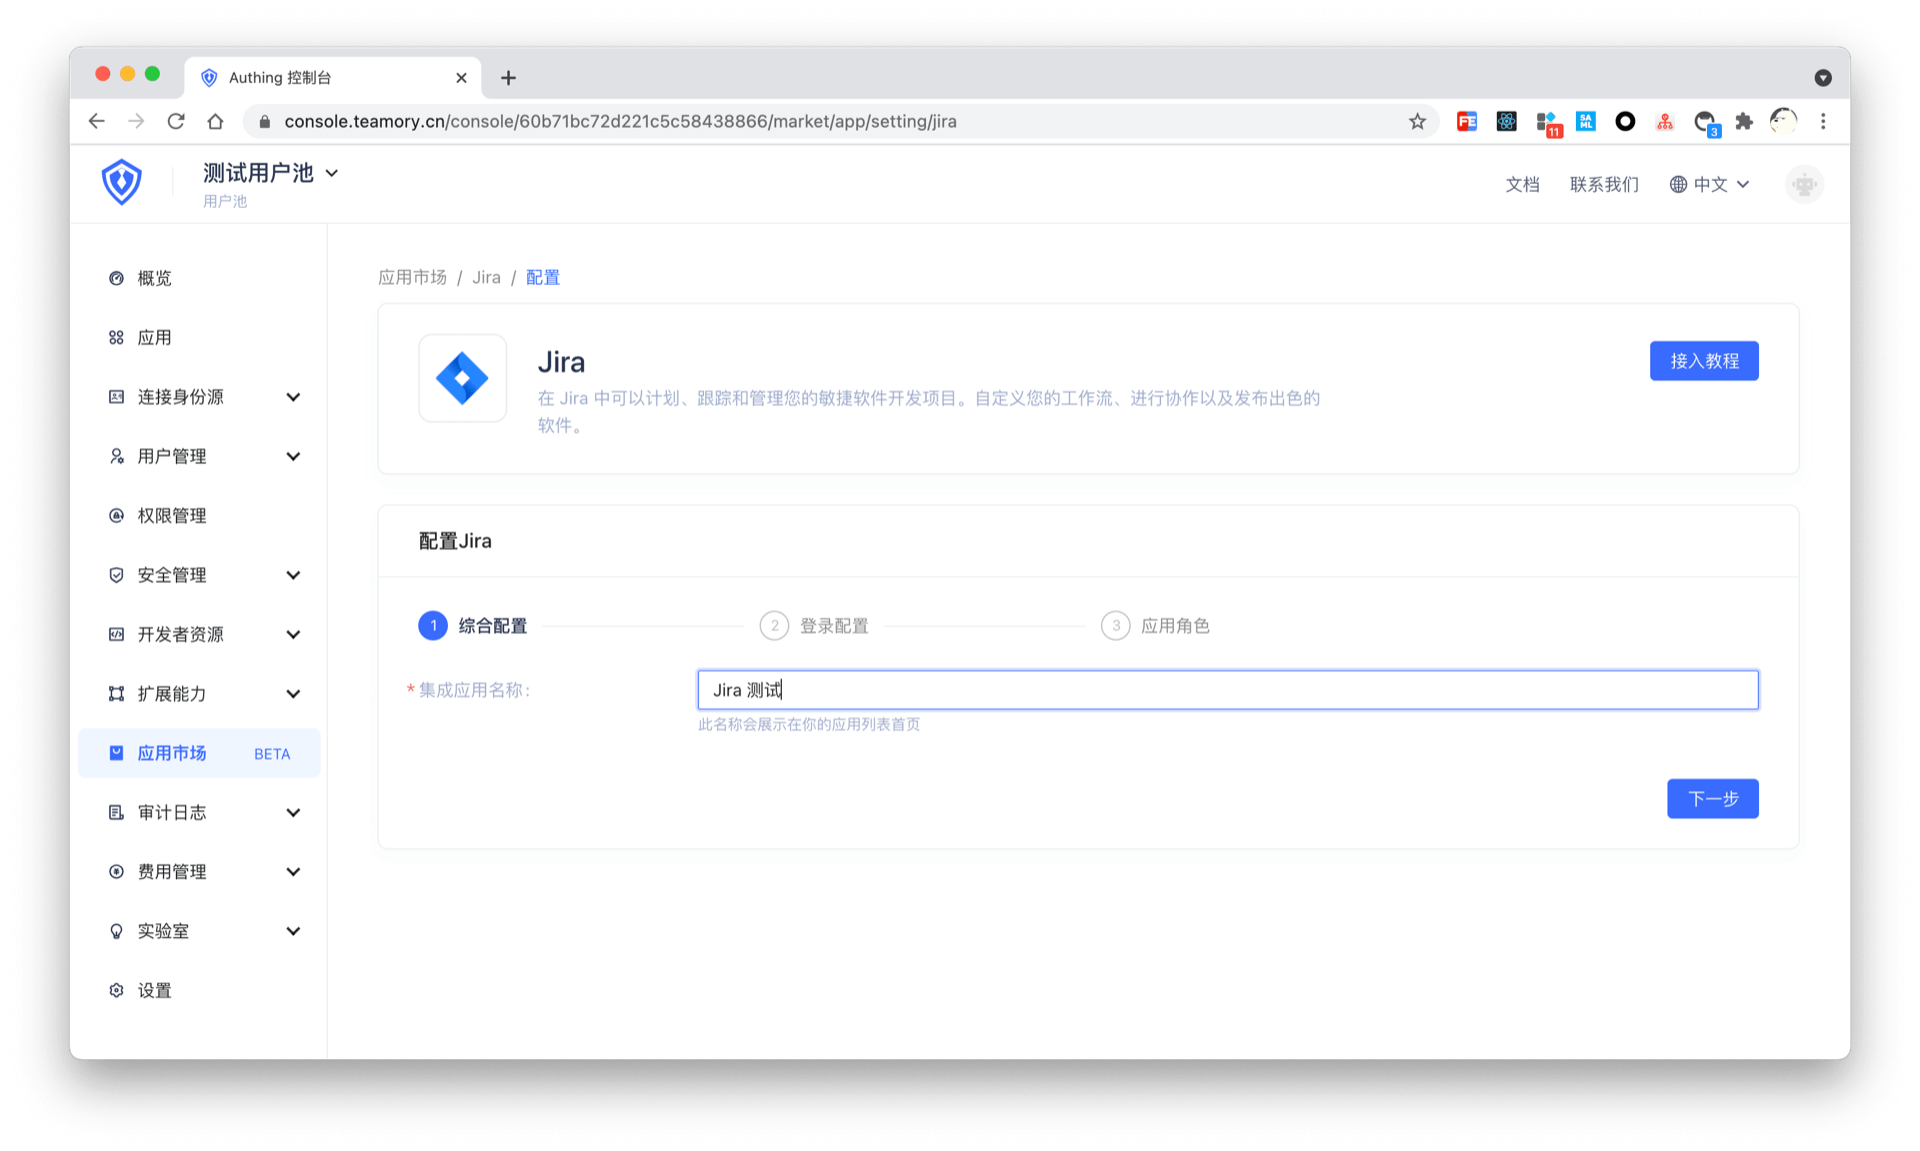The height and width of the screenshot is (1151, 1920).
Task: Click the 权限管理 permission icon
Action: click(x=116, y=516)
